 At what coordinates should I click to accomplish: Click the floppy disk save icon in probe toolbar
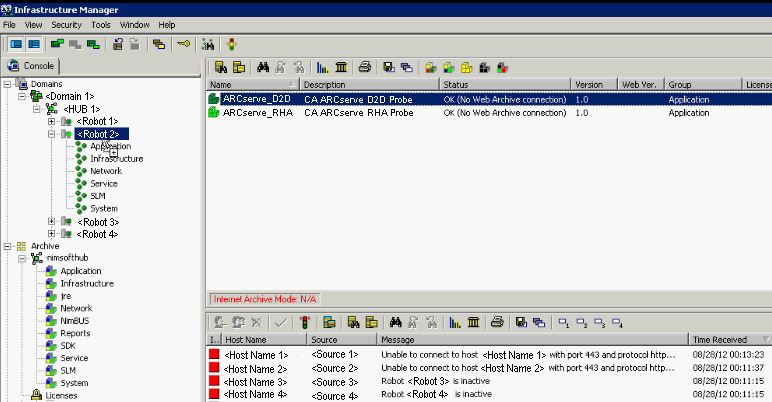point(389,67)
